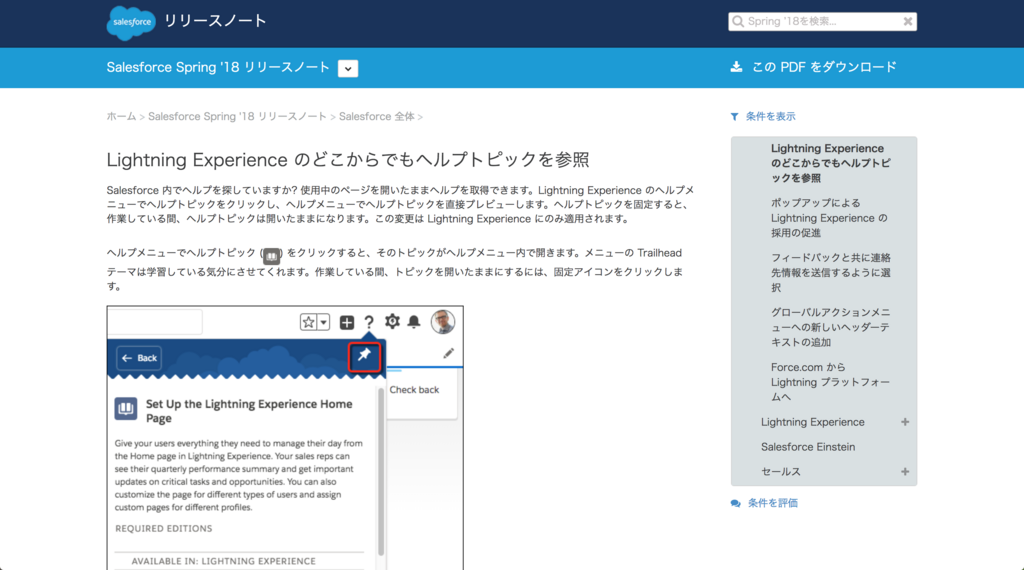
Task: Open Force.com から Lightning プラットフォームへ
Action: pyautogui.click(x=830, y=382)
